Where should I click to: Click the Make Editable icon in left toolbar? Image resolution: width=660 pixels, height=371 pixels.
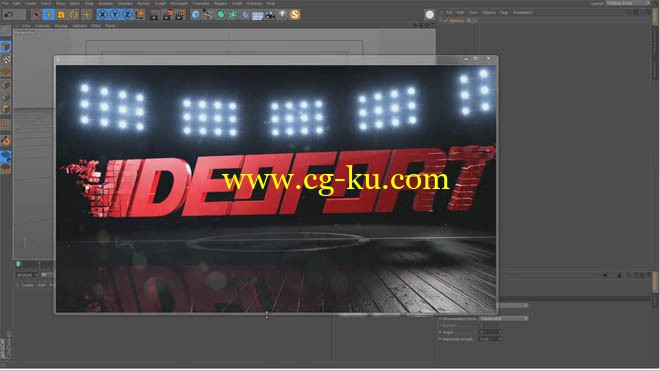[x=5, y=31]
